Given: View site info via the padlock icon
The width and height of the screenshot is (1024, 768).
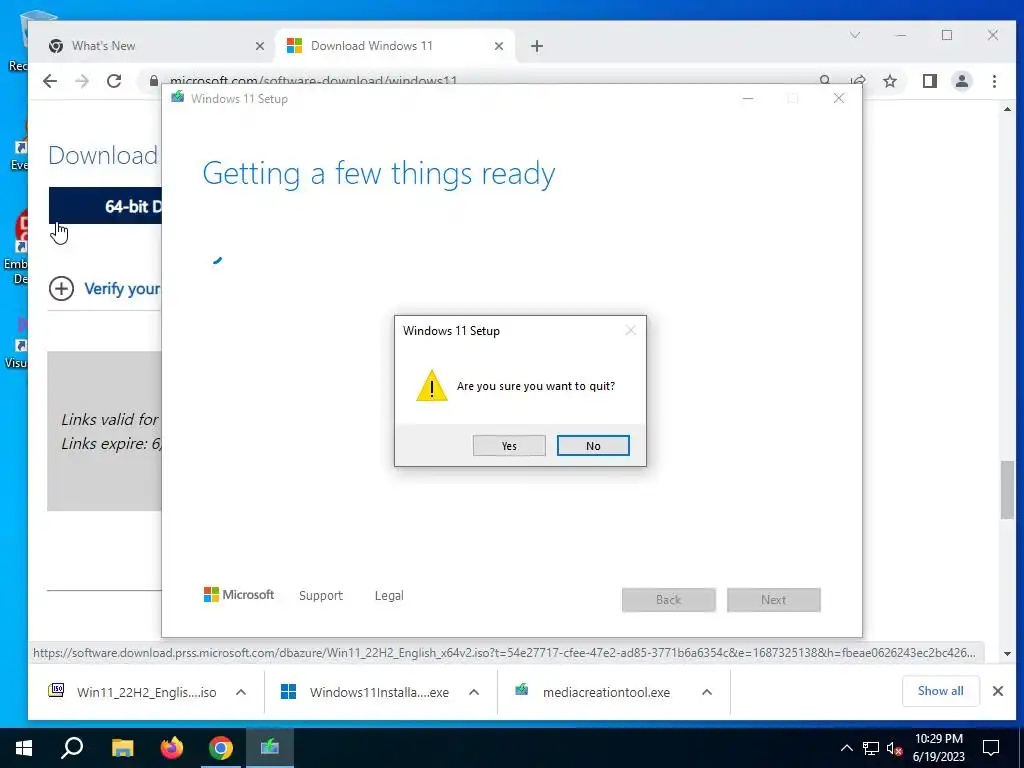Looking at the screenshot, I should click(154, 80).
